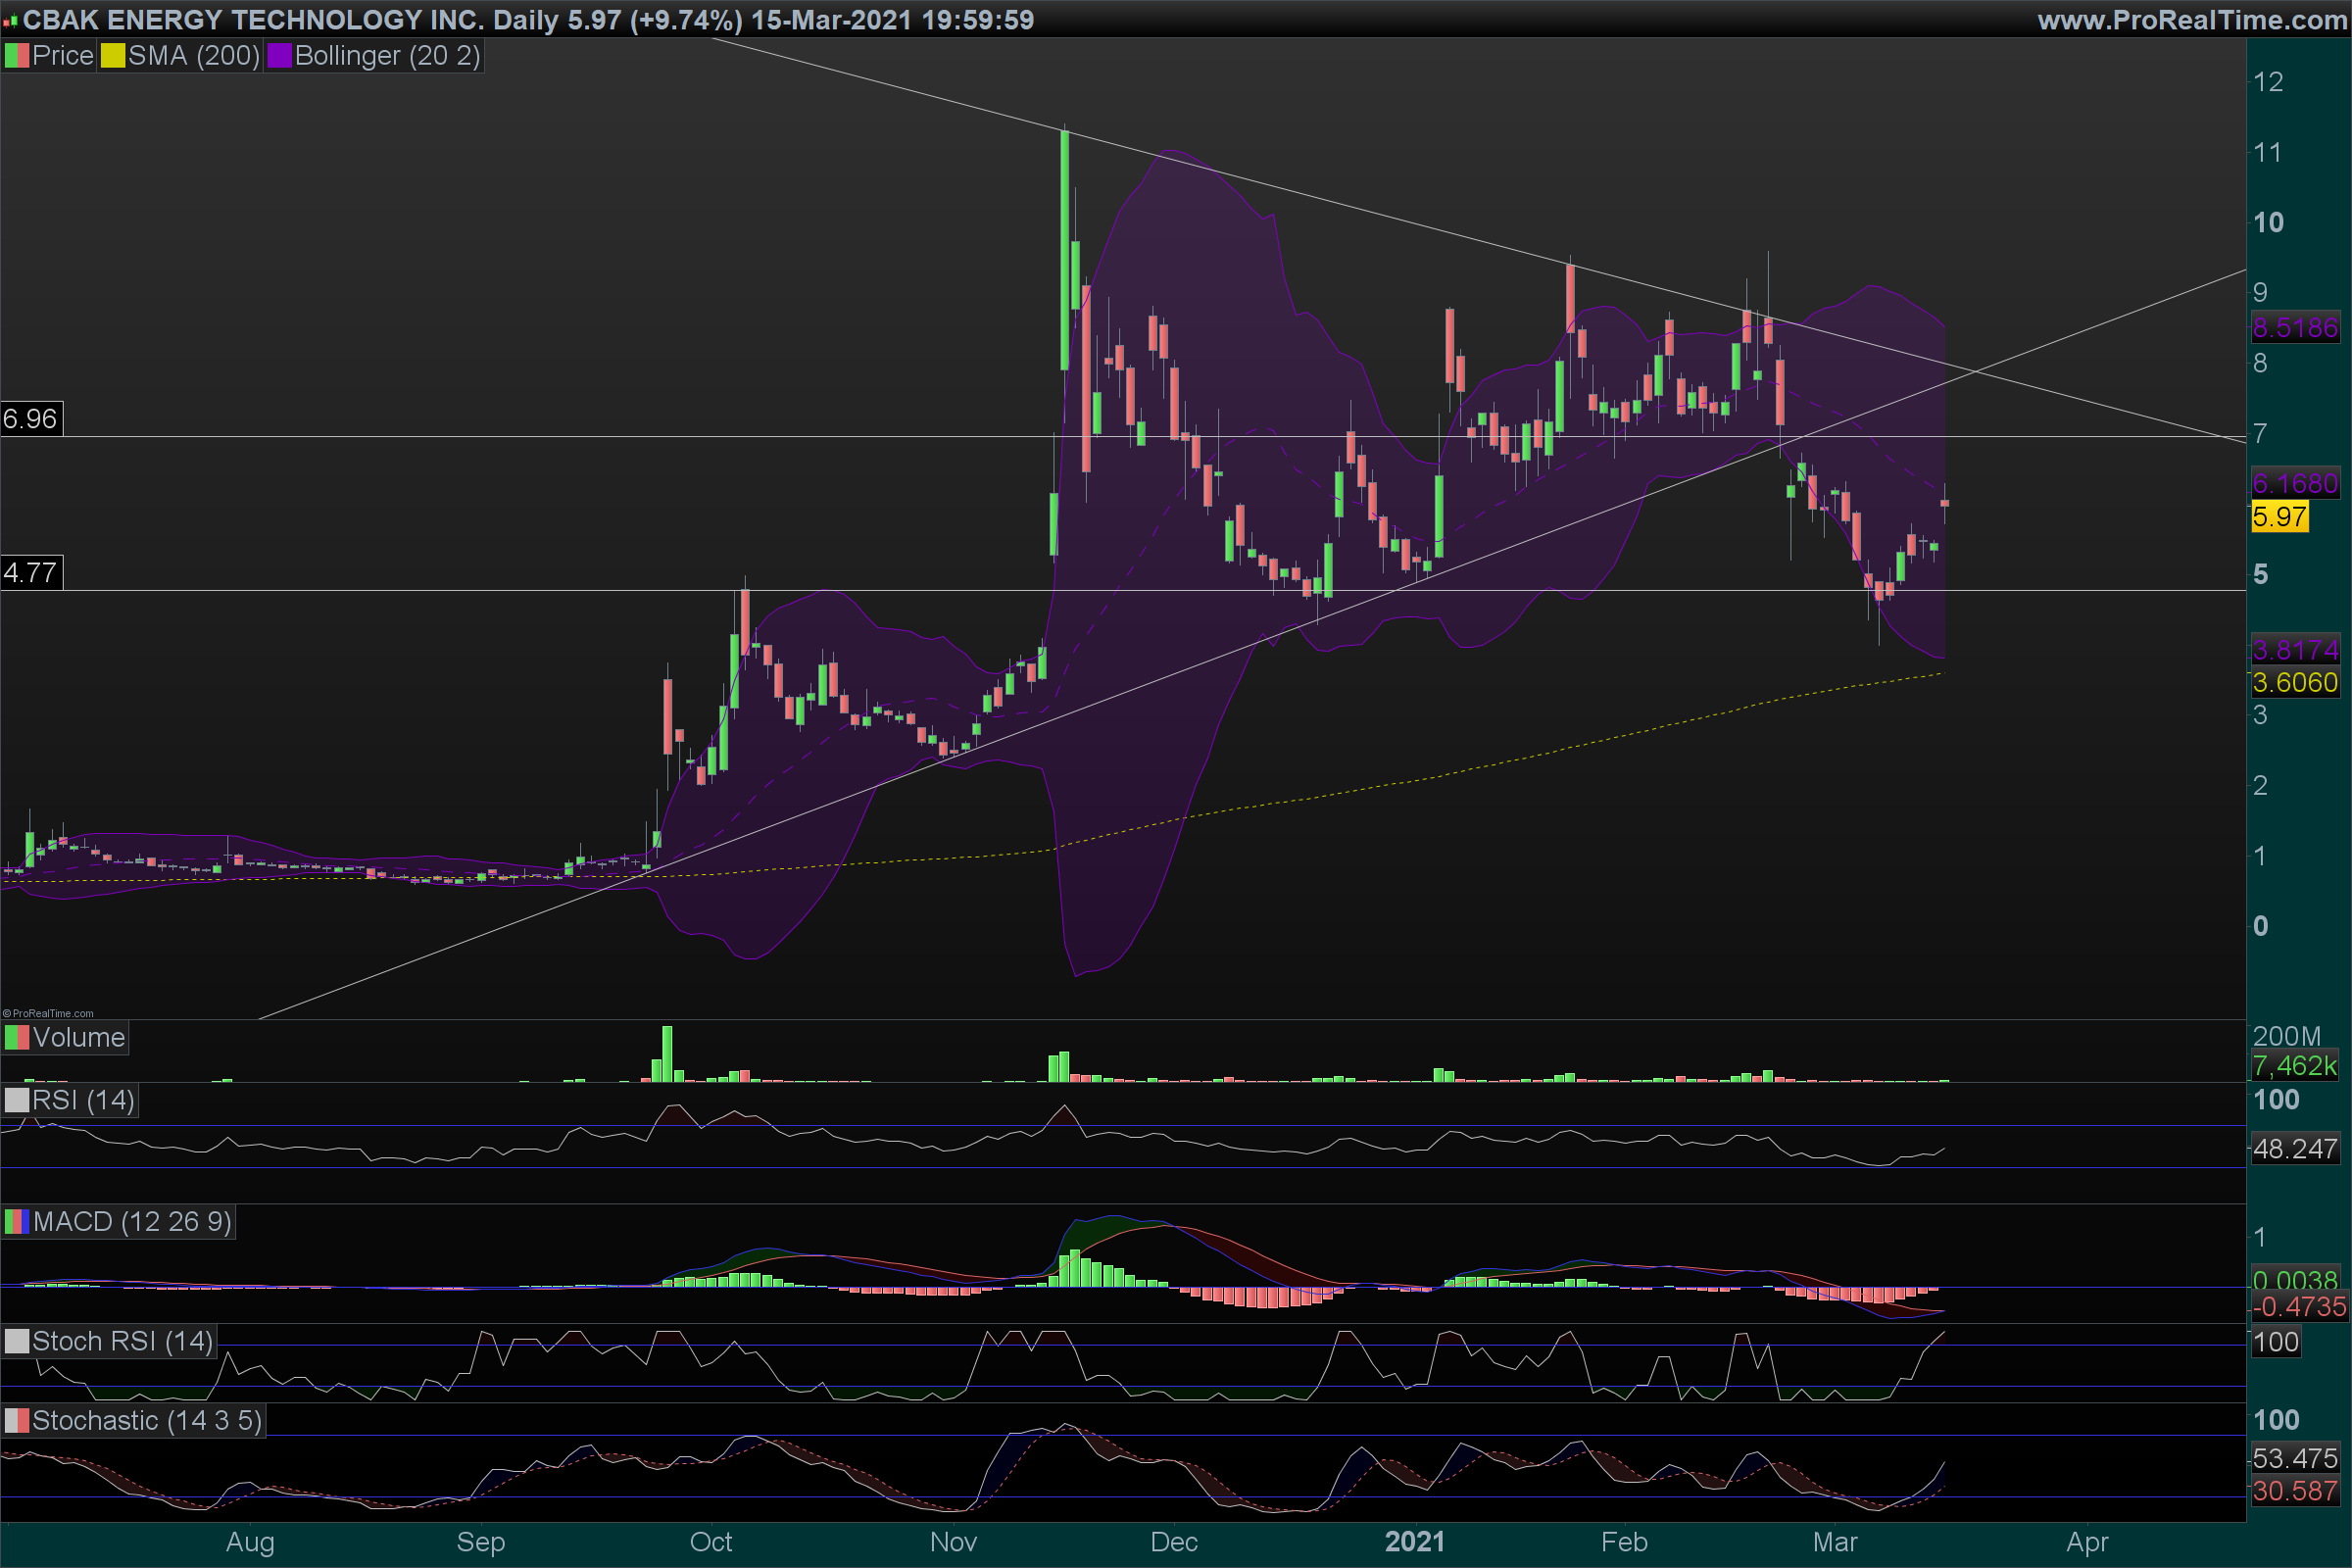This screenshot has width=2352, height=1568.
Task: Click the Stochastic (14 3 5) legend icon
Action: point(17,1421)
